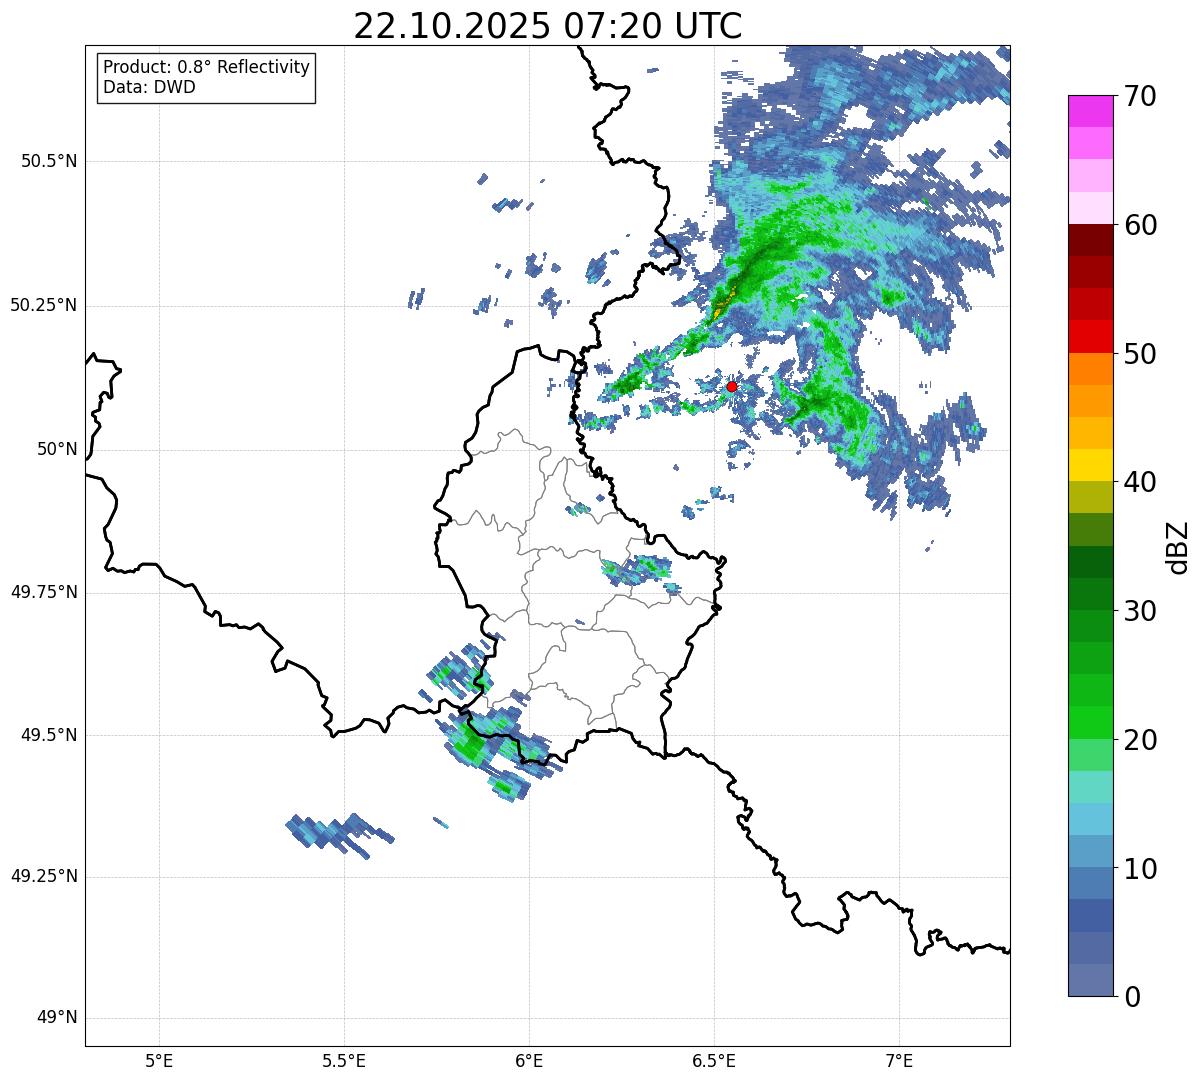Click the "49.5°N" latitude label
The image size is (1202, 1081).
pos(49,735)
